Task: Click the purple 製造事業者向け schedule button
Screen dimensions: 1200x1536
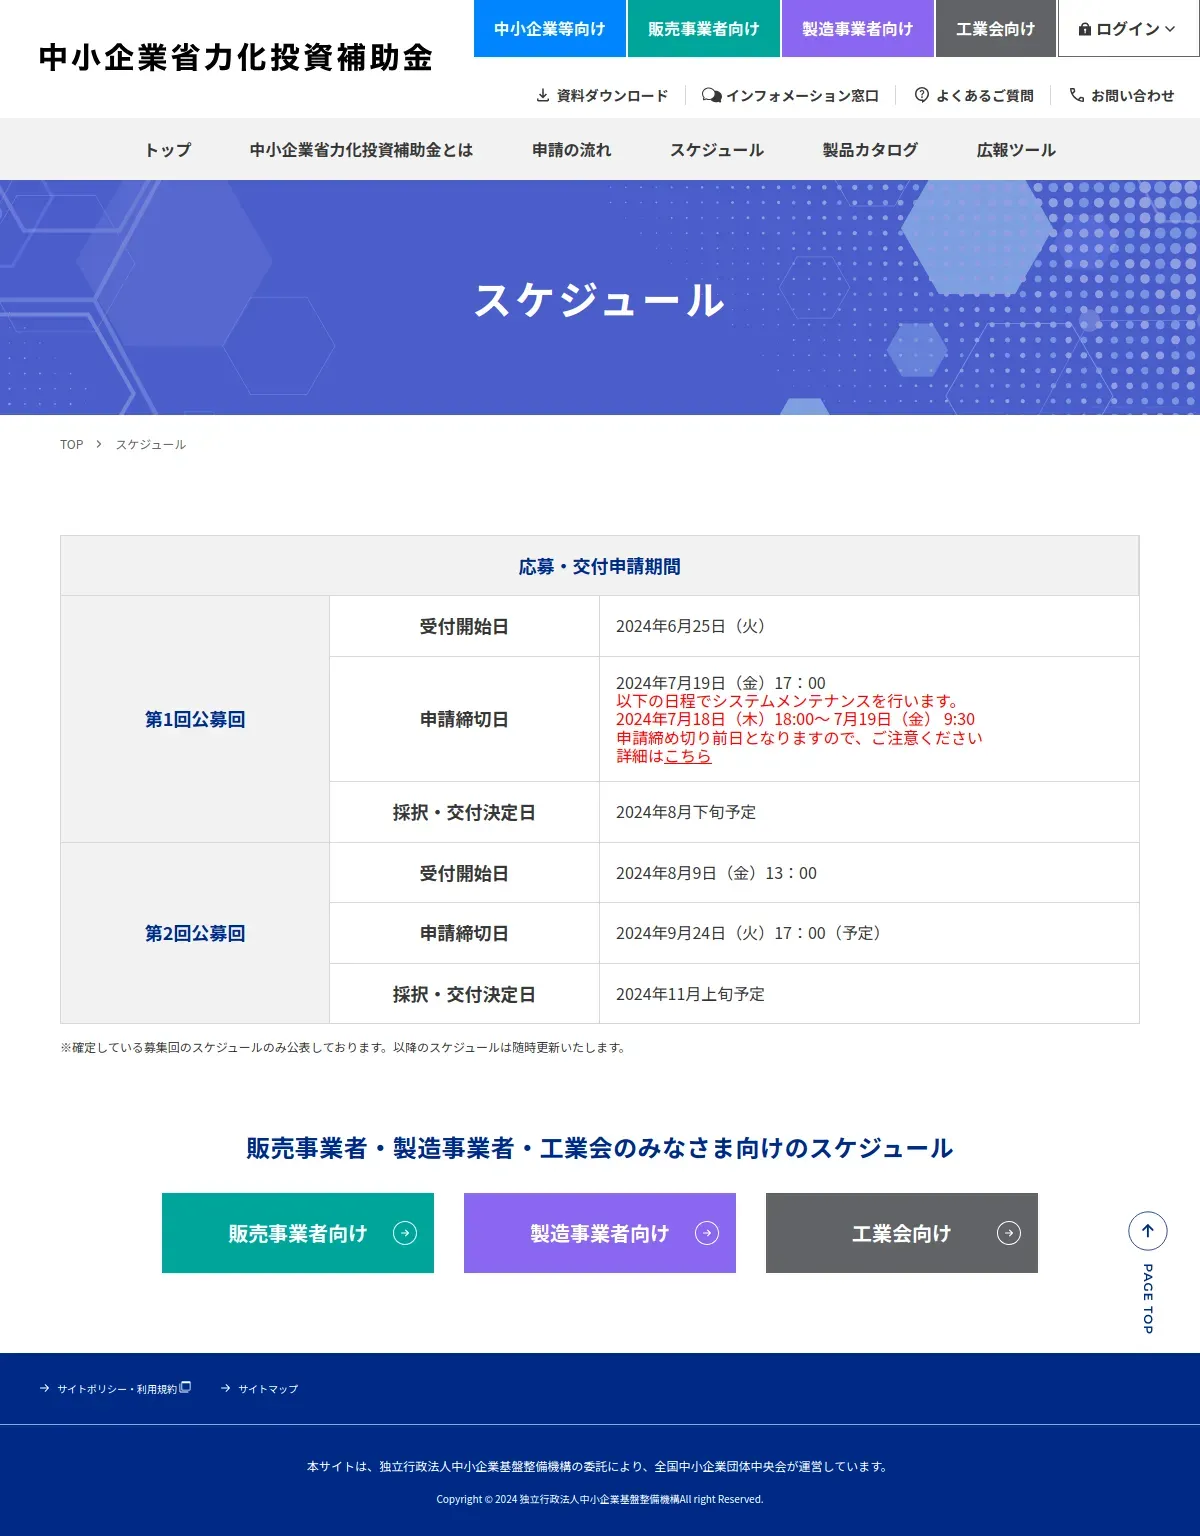Action: pyautogui.click(x=600, y=1233)
